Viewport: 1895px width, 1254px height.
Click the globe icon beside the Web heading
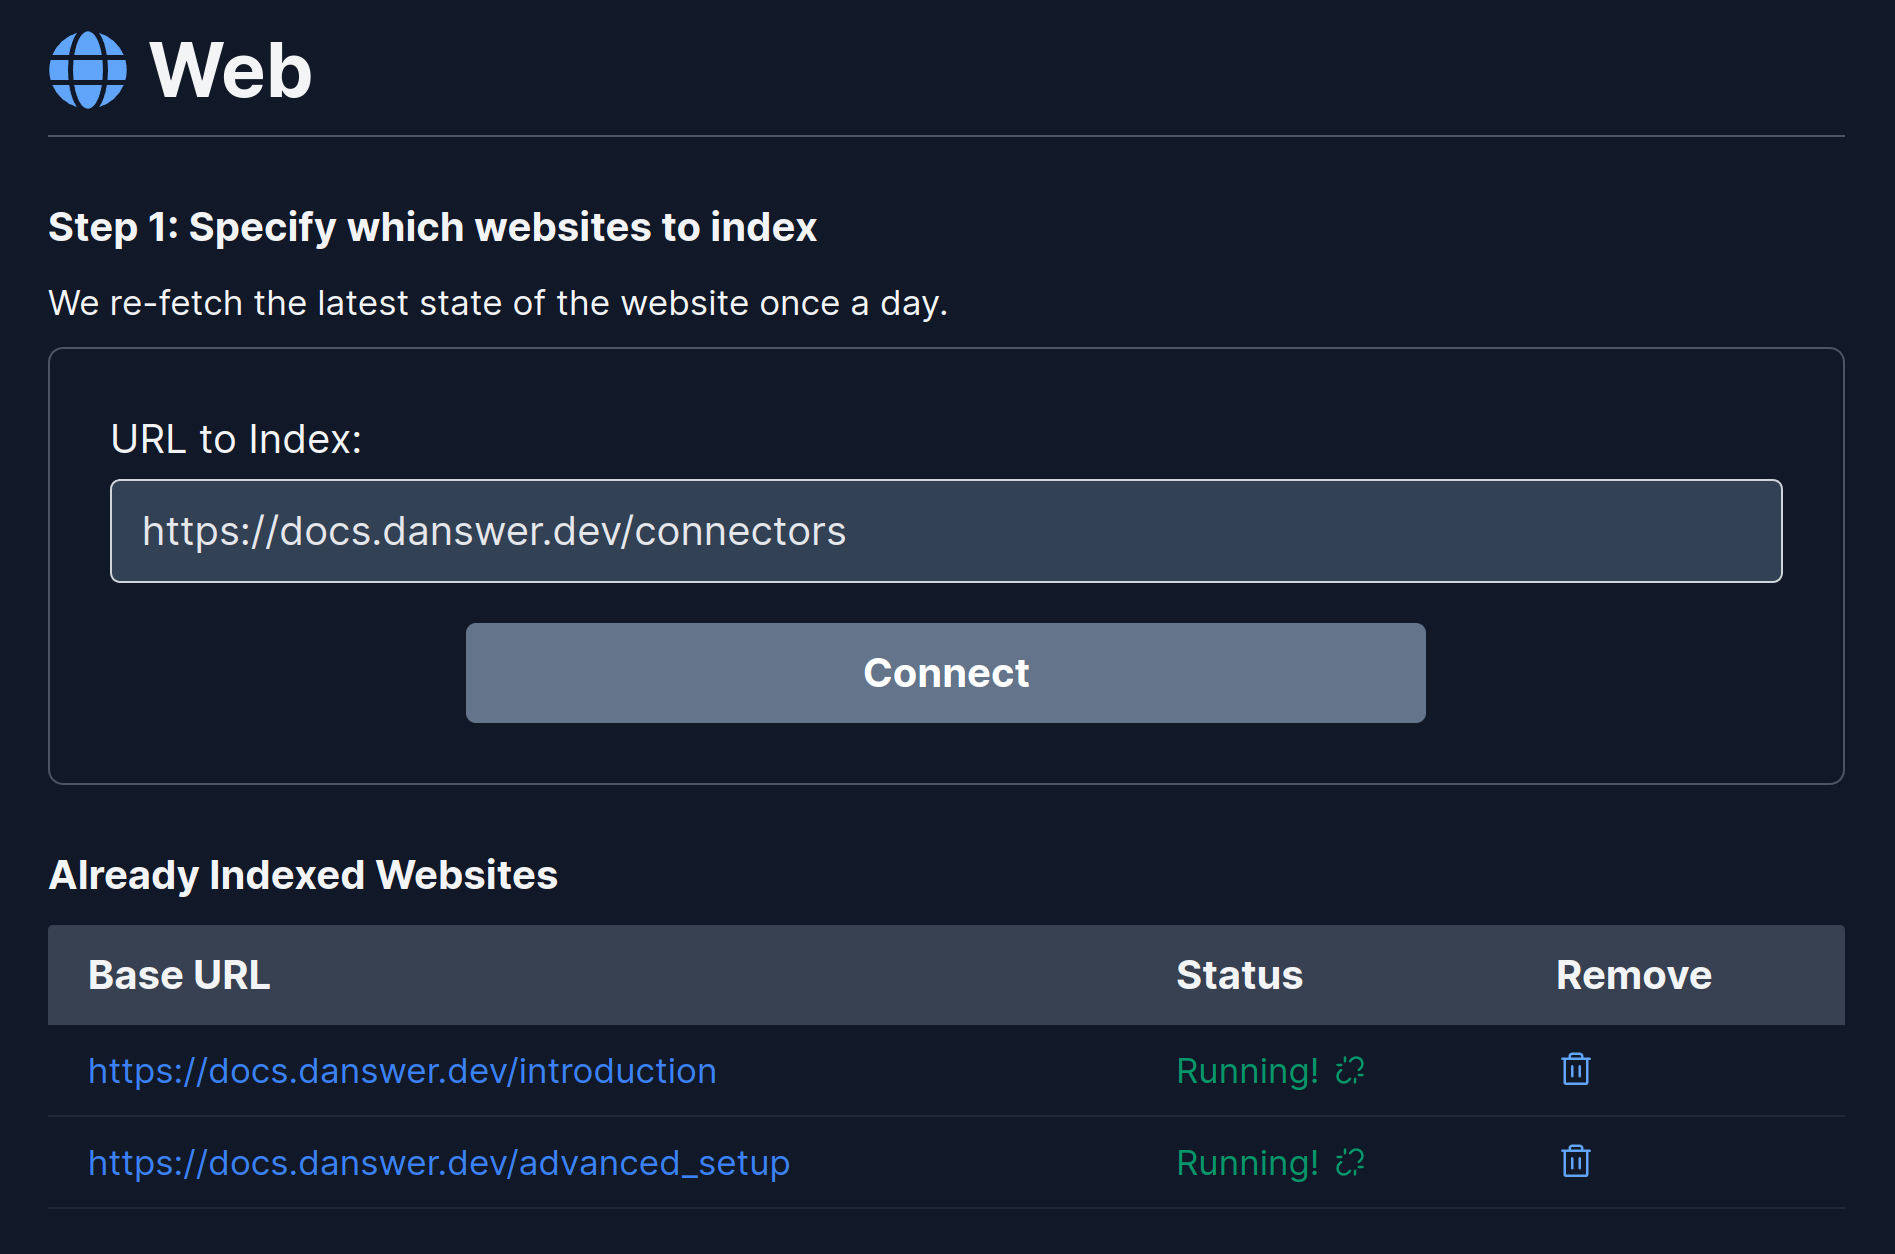click(x=88, y=68)
